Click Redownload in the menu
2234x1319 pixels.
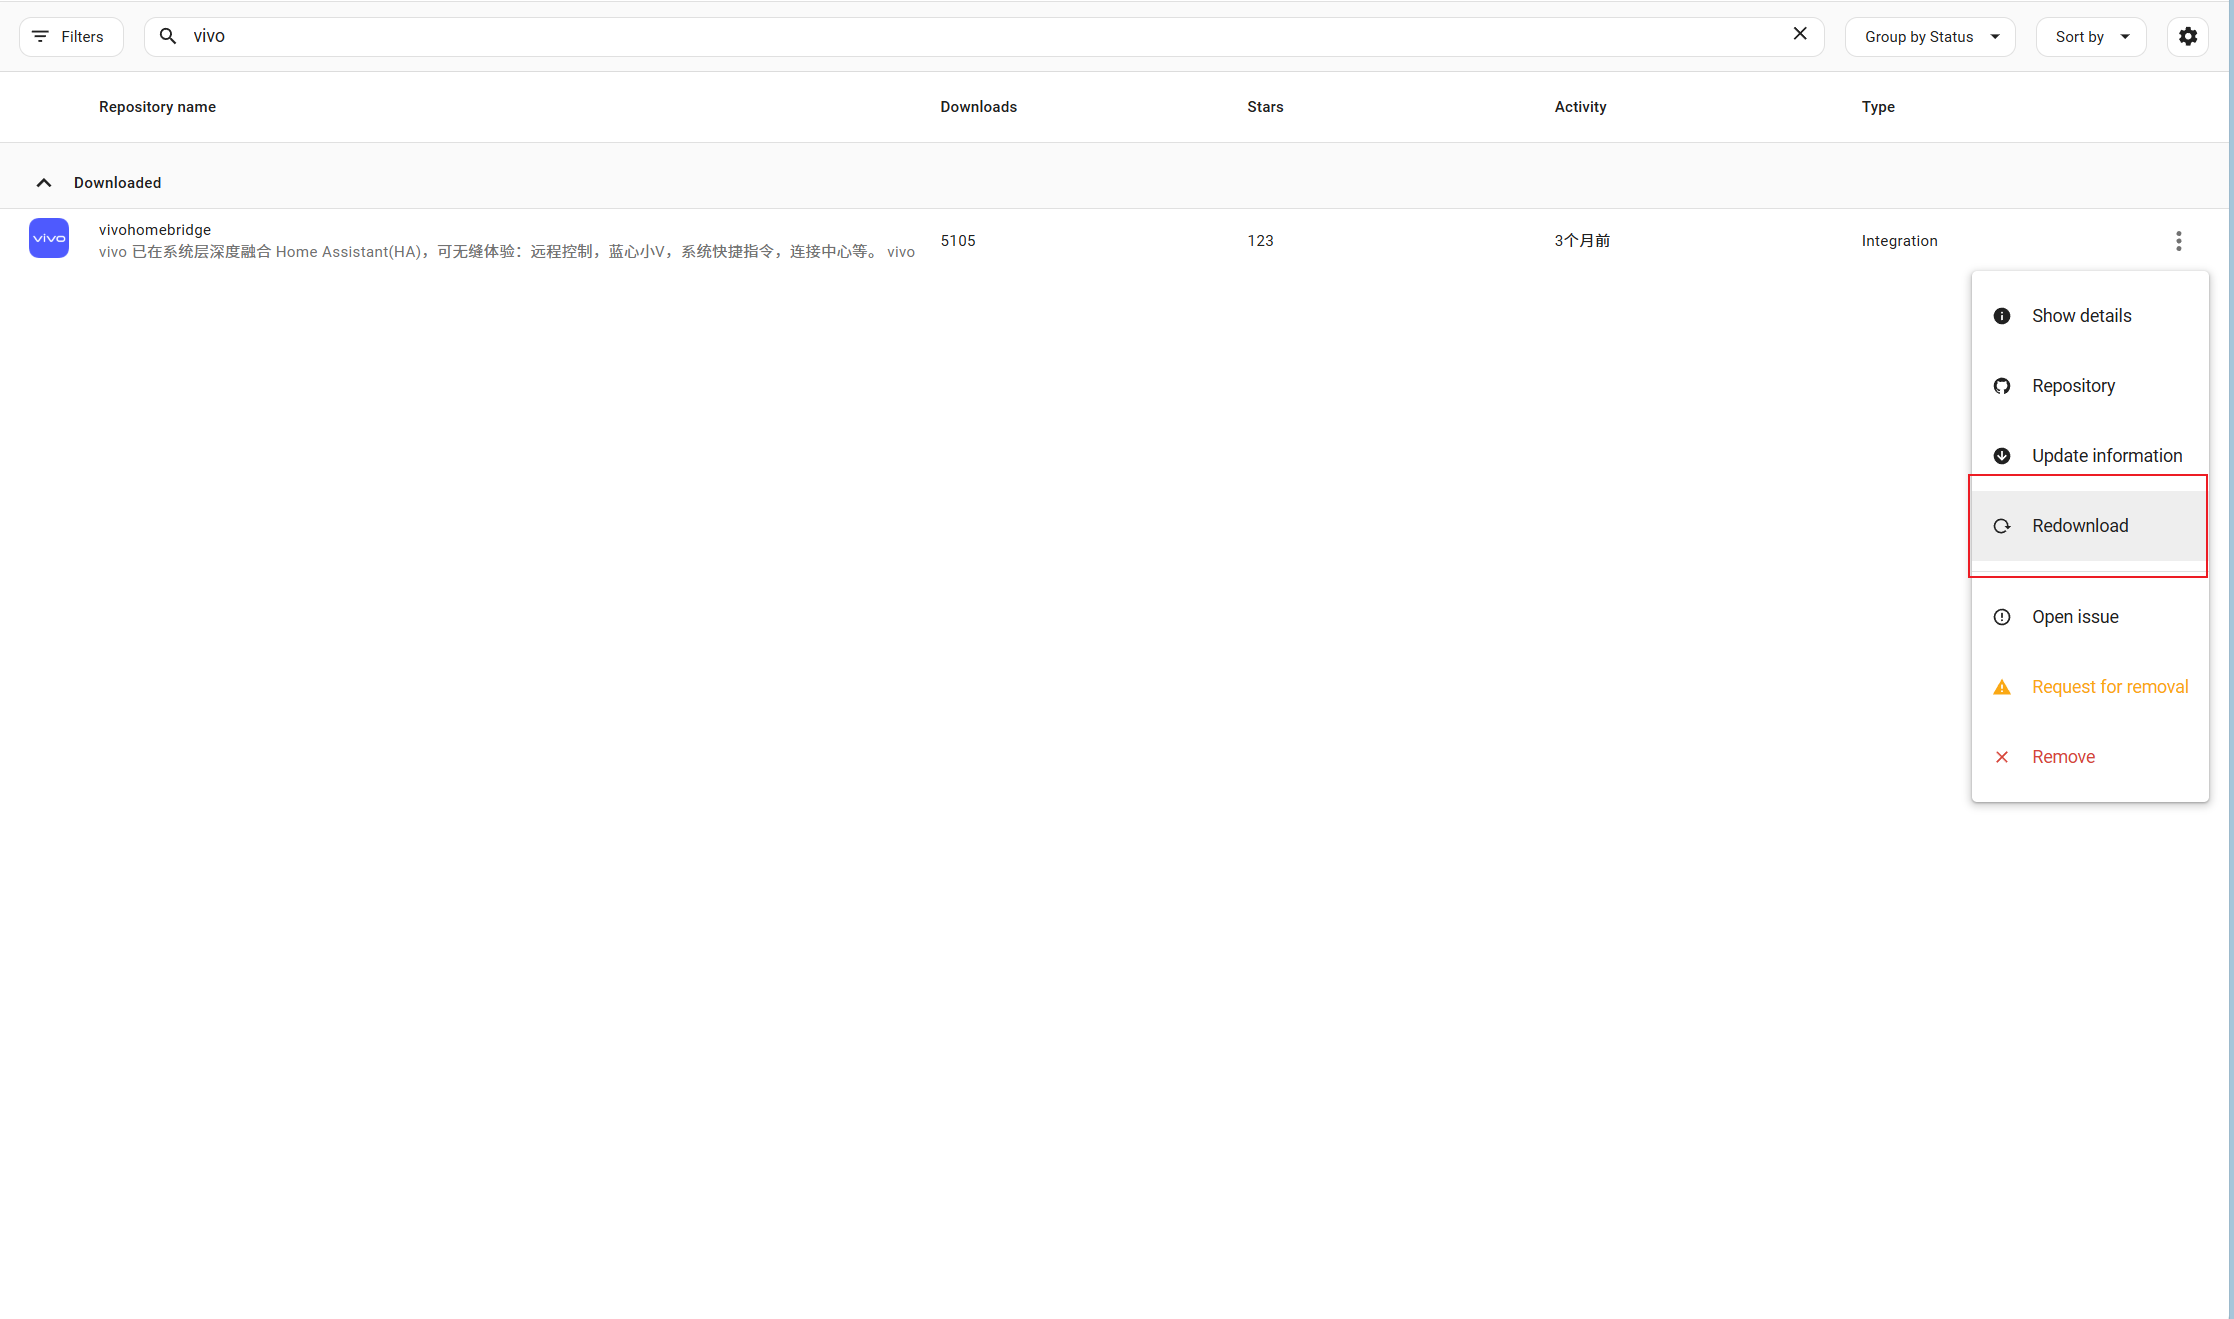[x=2079, y=526]
